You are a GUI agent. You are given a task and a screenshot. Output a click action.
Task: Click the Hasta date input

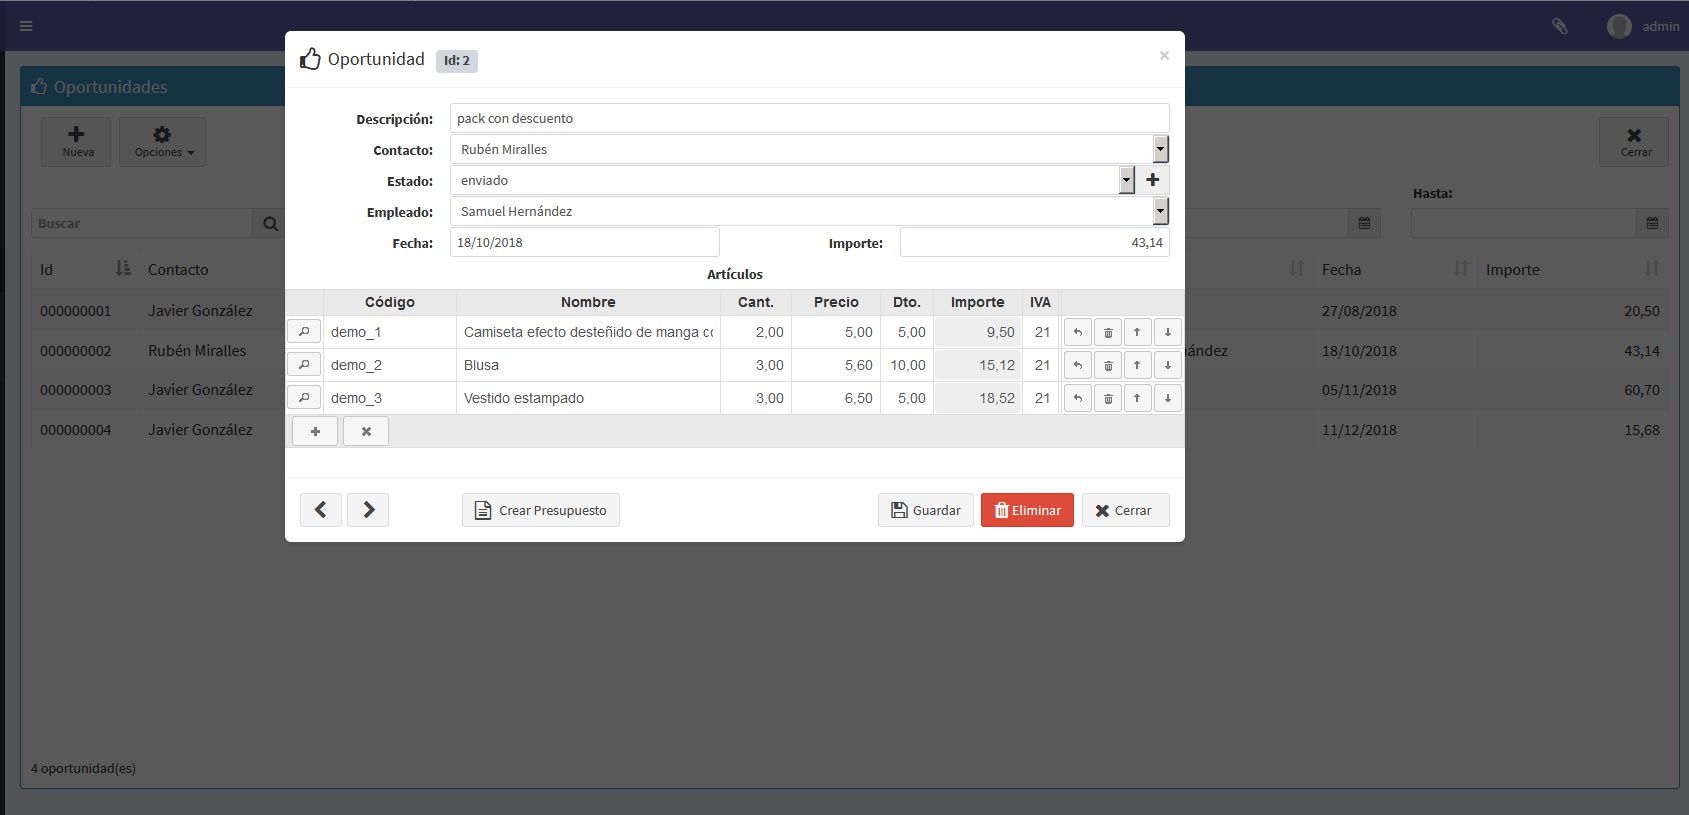1524,223
